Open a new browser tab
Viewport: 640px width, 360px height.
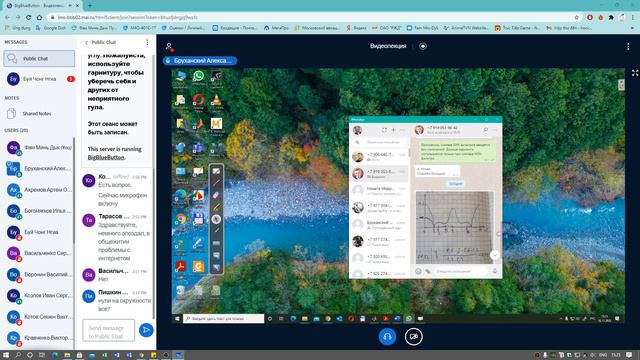point(90,6)
